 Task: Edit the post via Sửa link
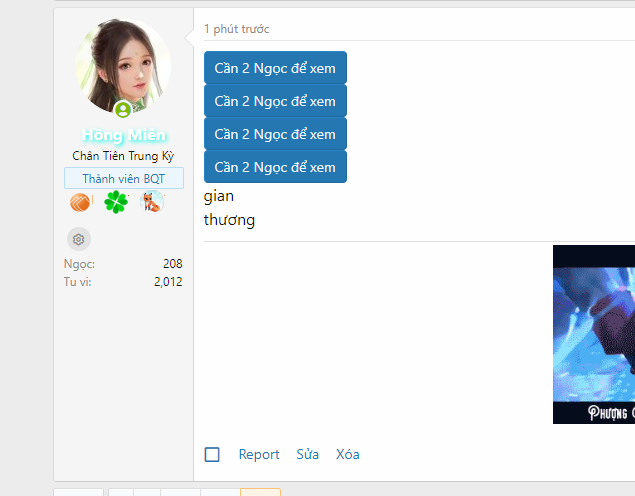[x=308, y=454]
